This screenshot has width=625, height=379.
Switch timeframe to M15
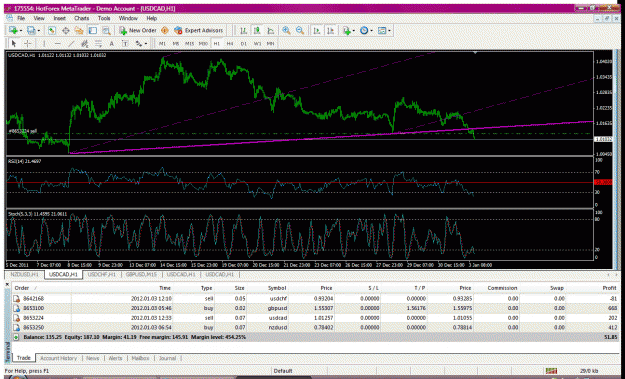click(x=189, y=43)
